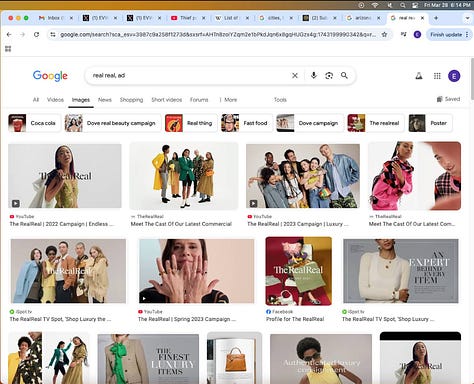Open the 2022 Campaign Endless video thumbnail

[x=65, y=176]
